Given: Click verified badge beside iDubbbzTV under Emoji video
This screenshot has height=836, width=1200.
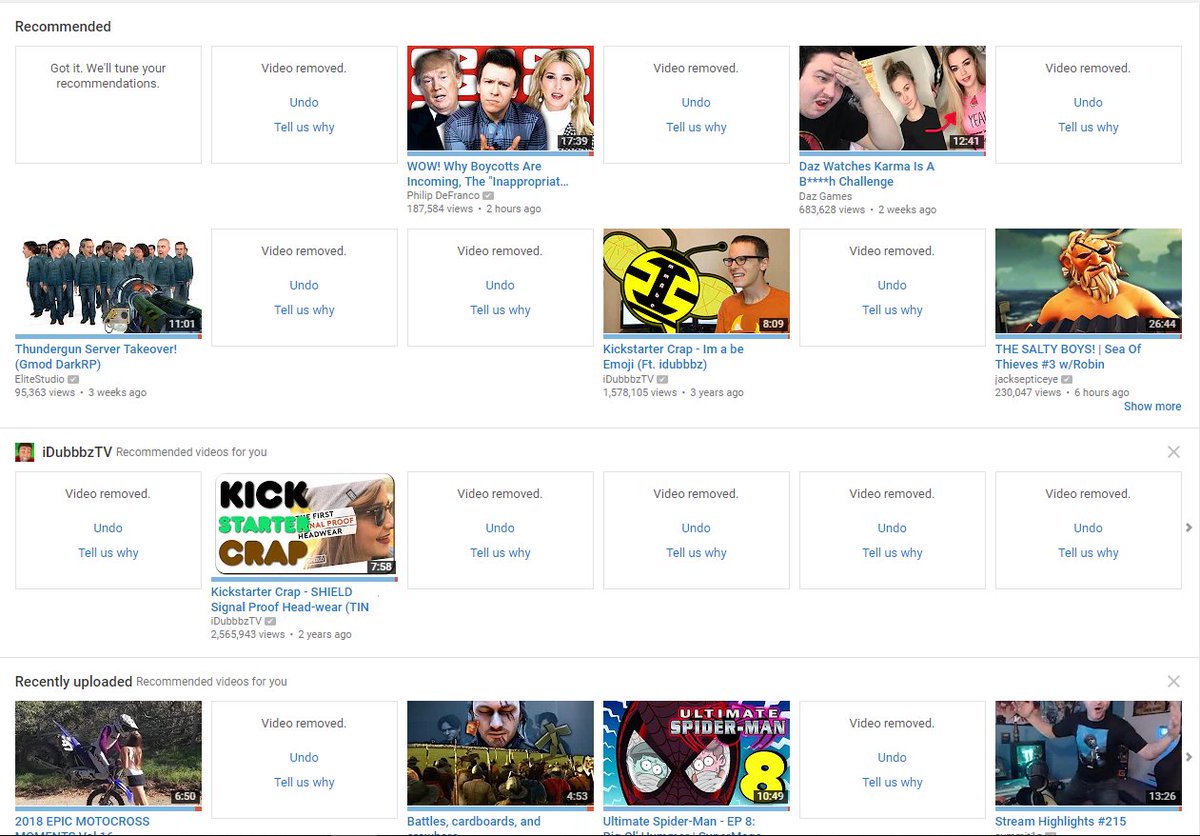Looking at the screenshot, I should point(662,379).
